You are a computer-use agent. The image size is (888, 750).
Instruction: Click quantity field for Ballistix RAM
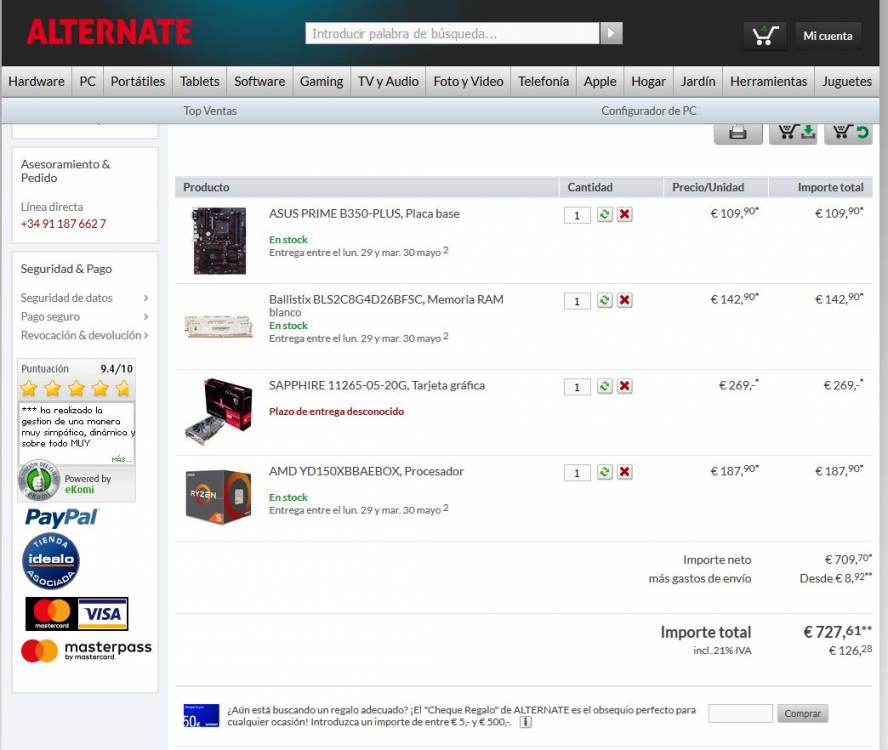pos(577,301)
